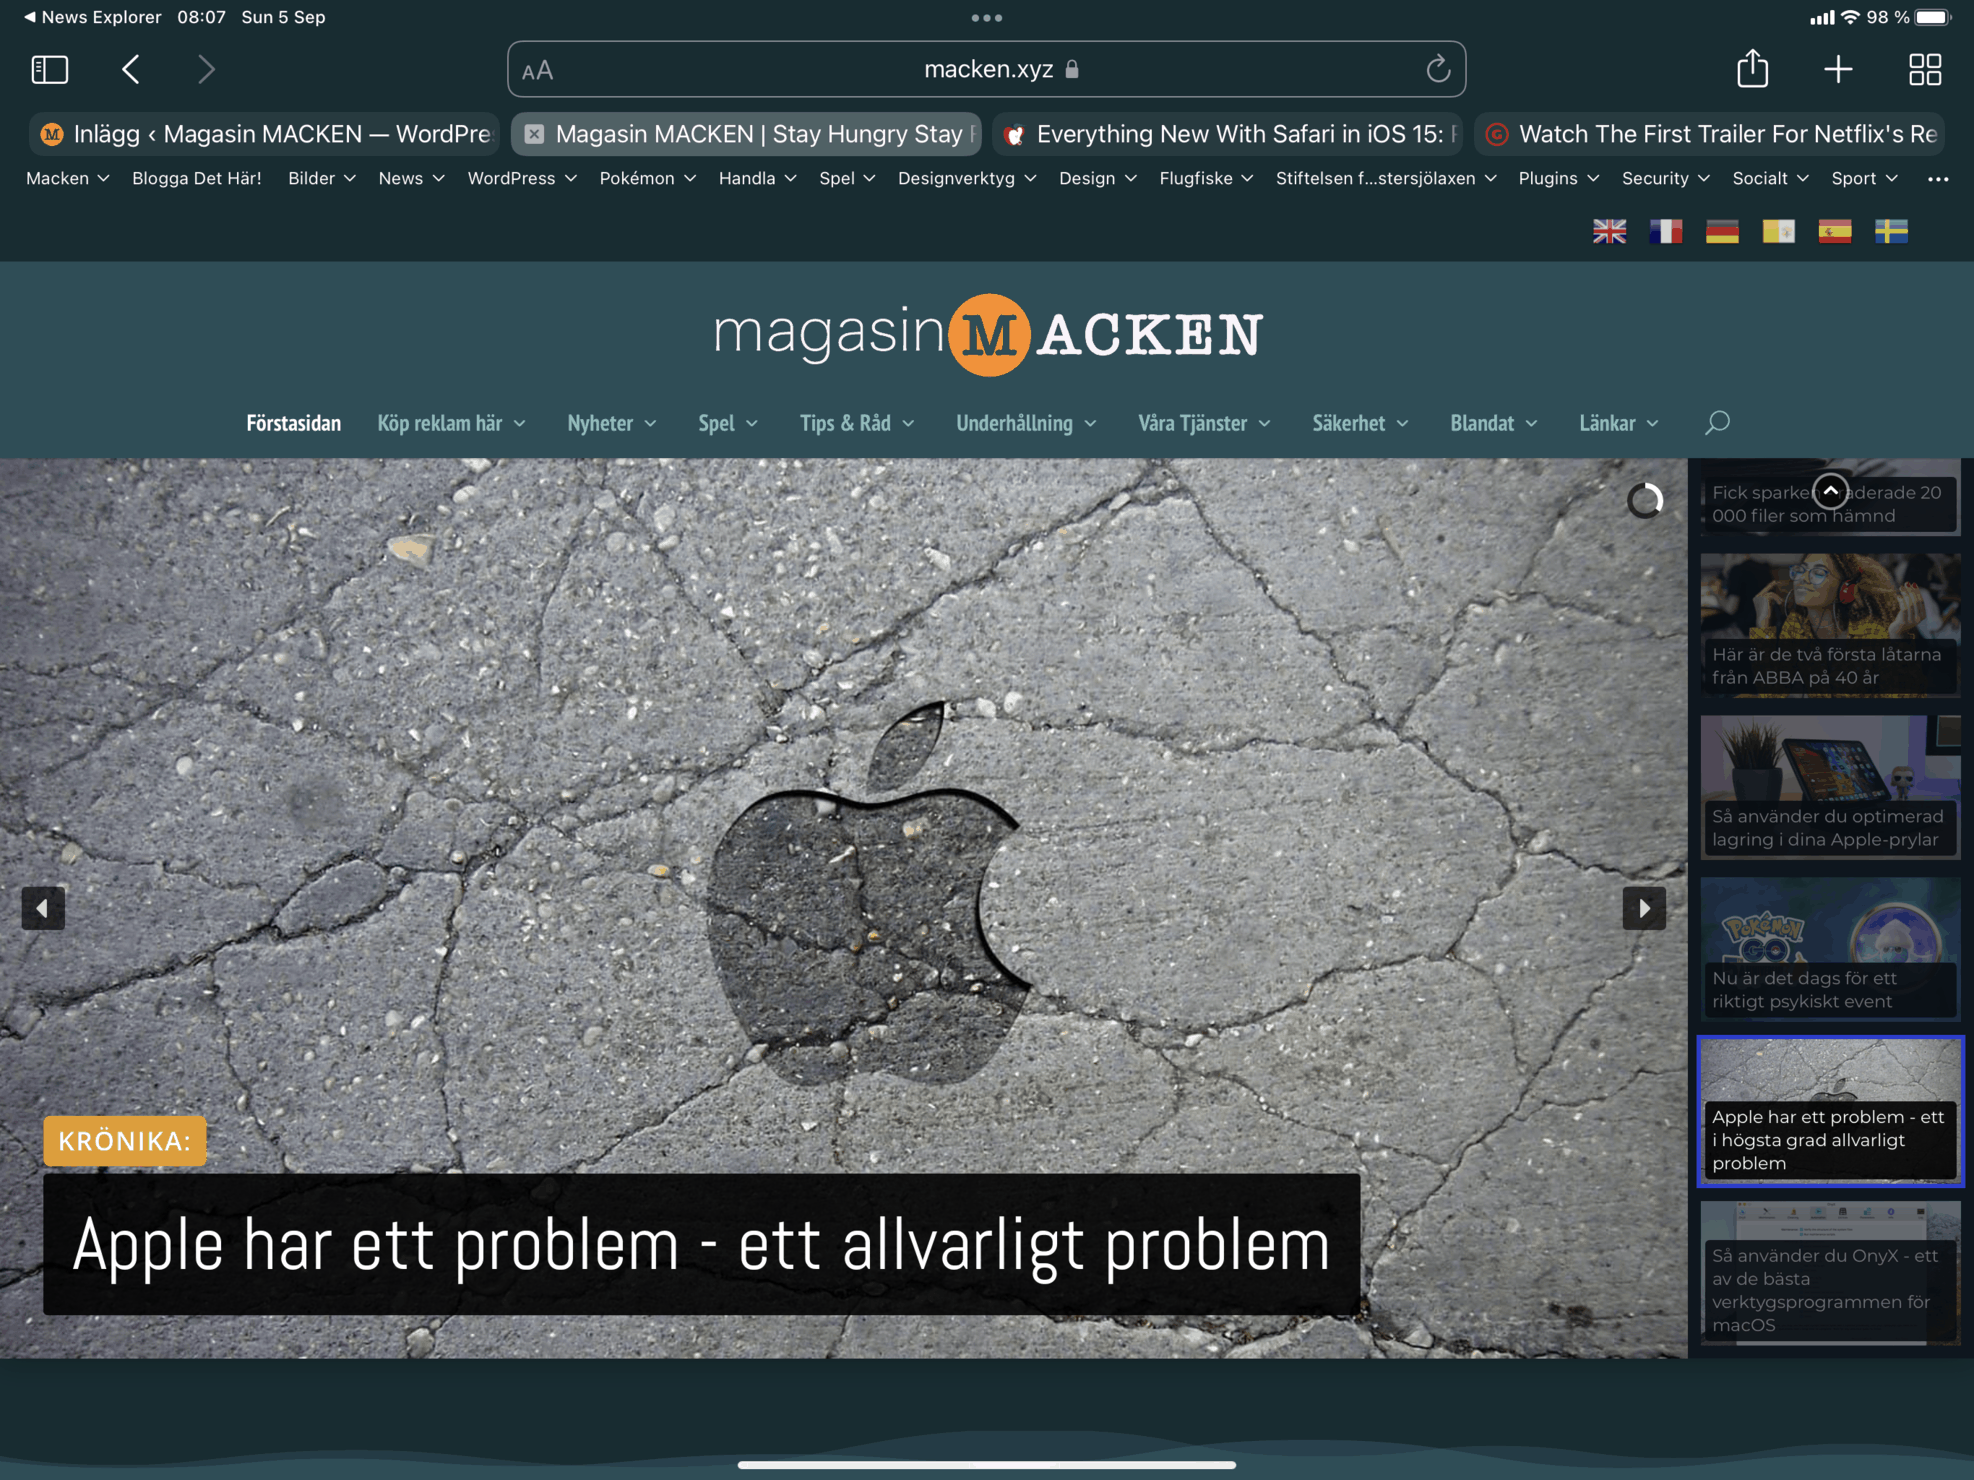Expand the Pokémon bookmarks folder
This screenshot has height=1480, width=1974.
coord(647,178)
